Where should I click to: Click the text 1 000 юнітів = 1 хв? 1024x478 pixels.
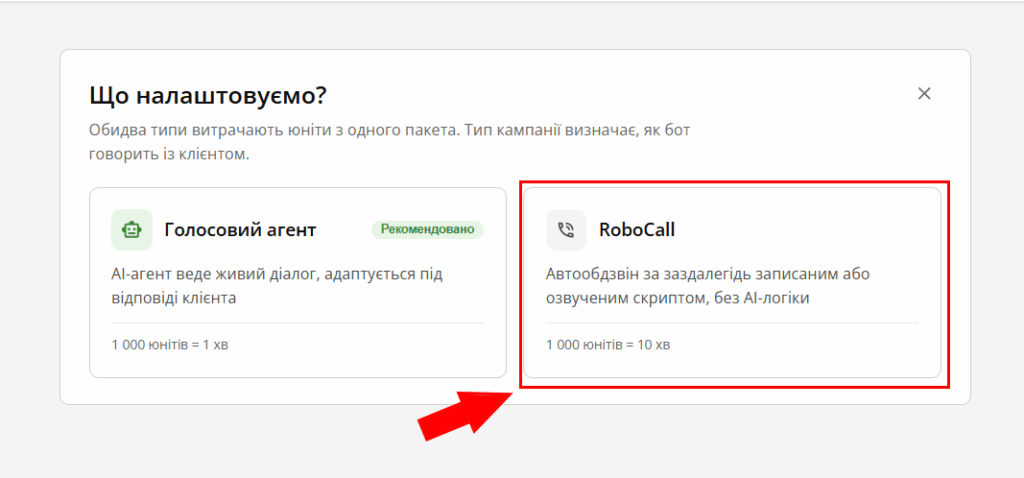coord(170,345)
